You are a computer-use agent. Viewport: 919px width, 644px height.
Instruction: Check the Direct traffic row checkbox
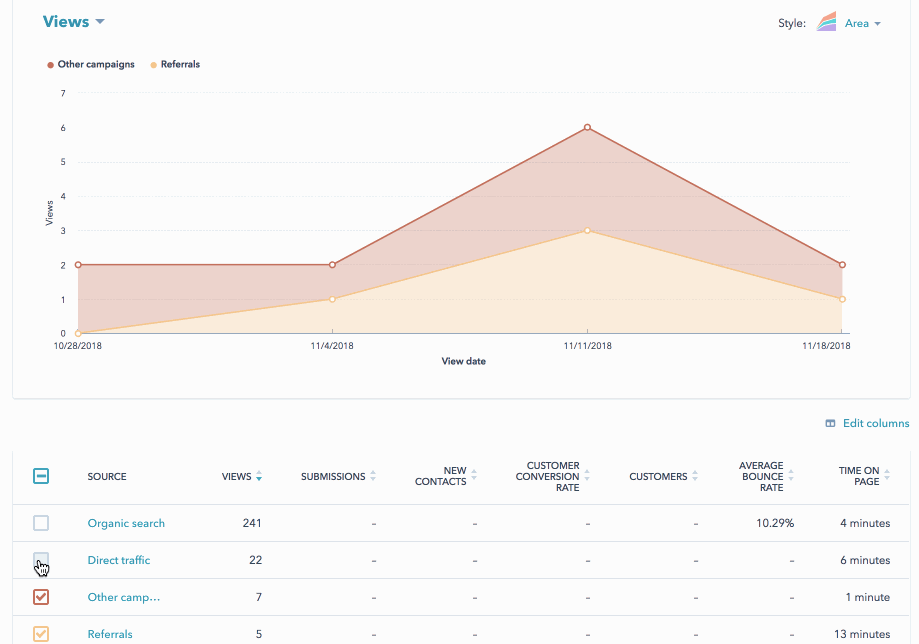pyautogui.click(x=41, y=560)
